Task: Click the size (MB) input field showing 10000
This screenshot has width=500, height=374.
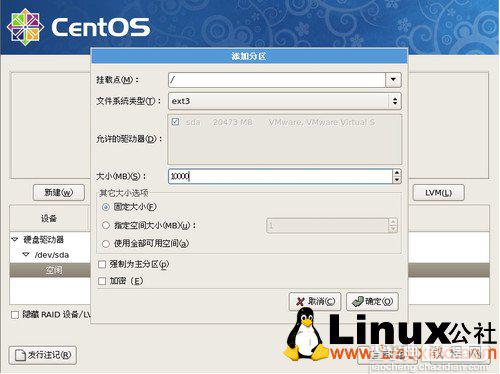Action: coord(281,176)
